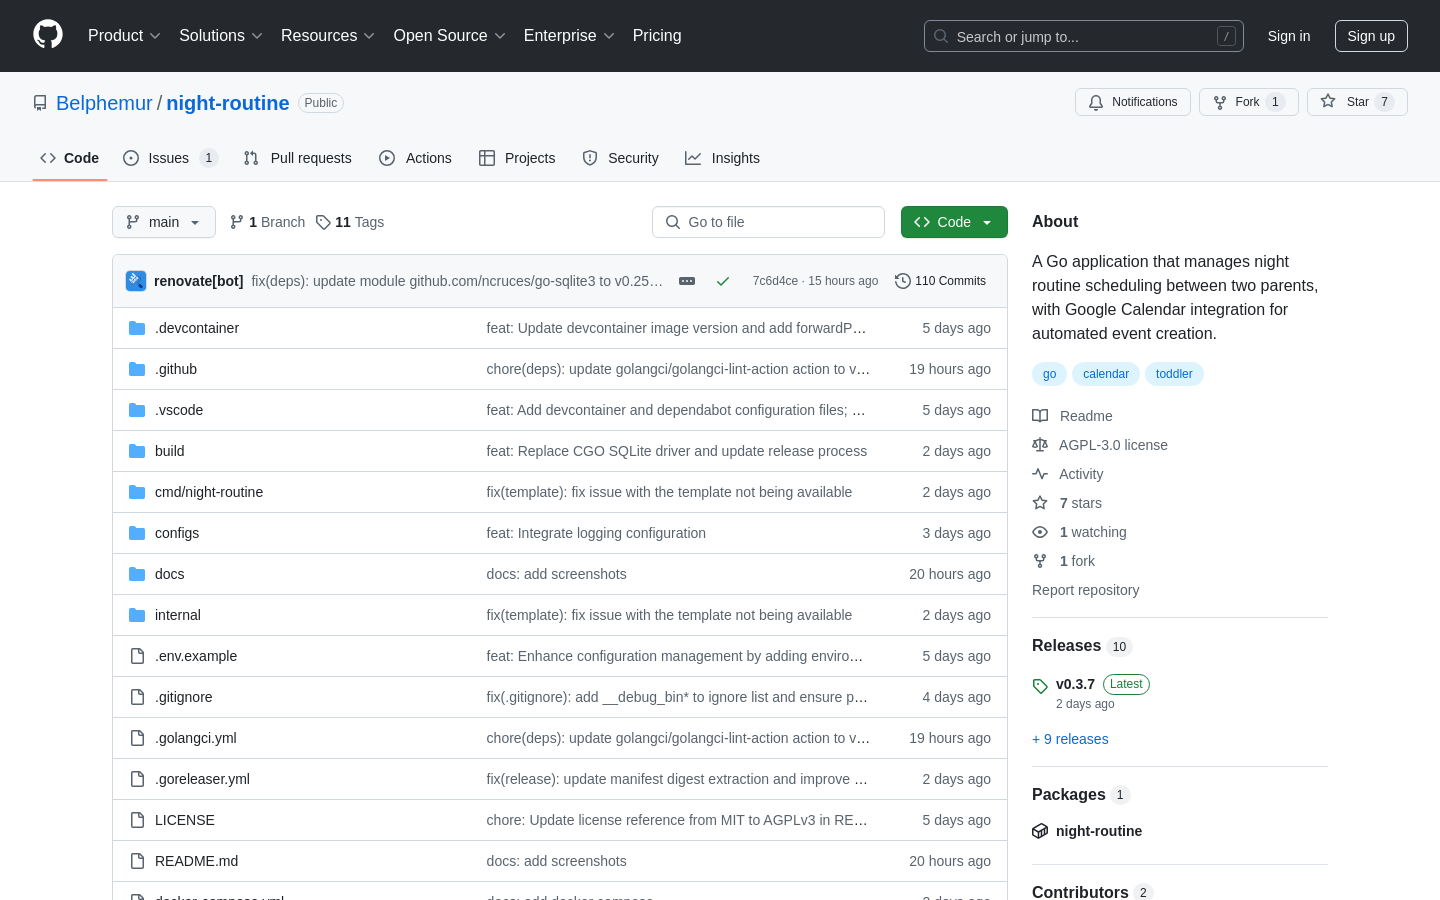Switch to the Security tab
Image resolution: width=1440 pixels, height=900 pixels.
pyautogui.click(x=620, y=158)
